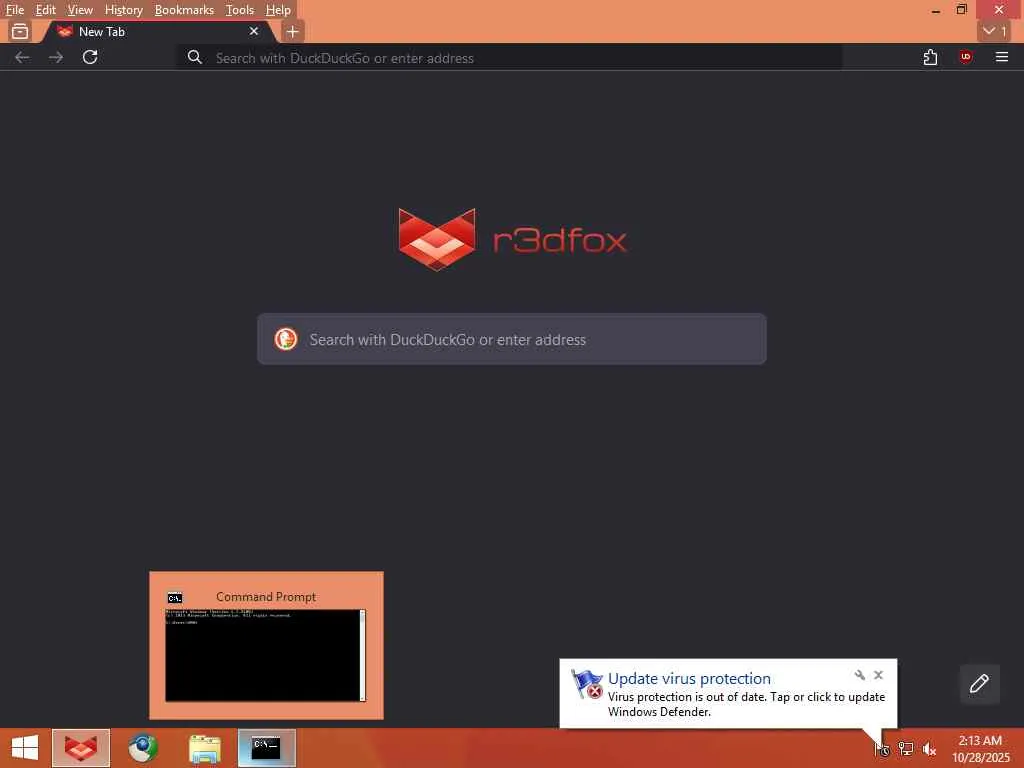Click the magnifier icon in address bar

(195, 57)
